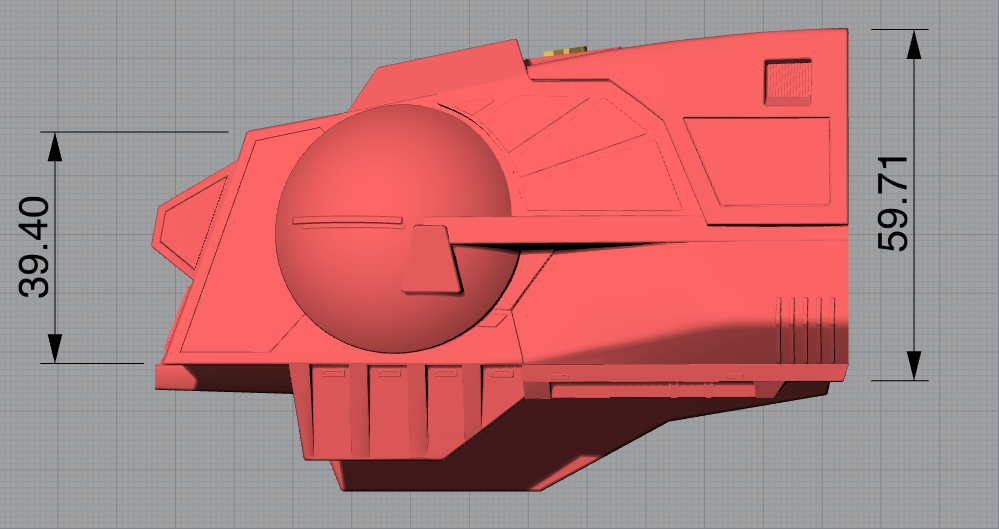Select the small yellow part atop the model
This screenshot has width=999, height=529.
tap(564, 51)
